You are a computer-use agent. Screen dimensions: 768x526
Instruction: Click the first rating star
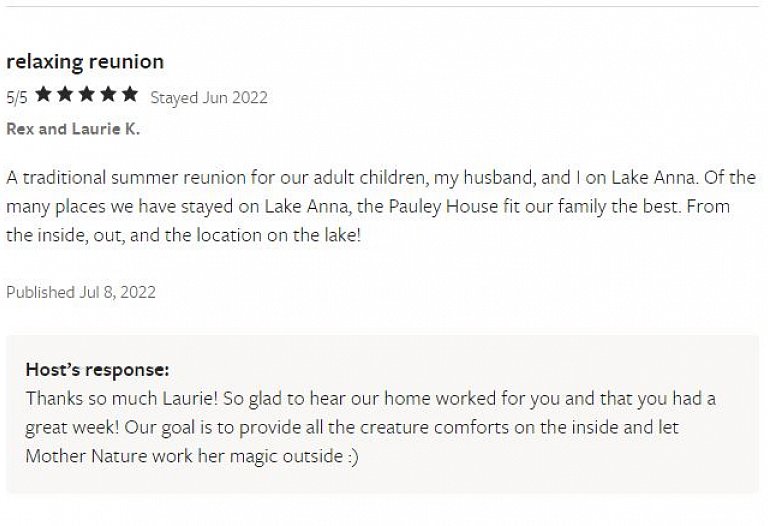pyautogui.click(x=44, y=94)
